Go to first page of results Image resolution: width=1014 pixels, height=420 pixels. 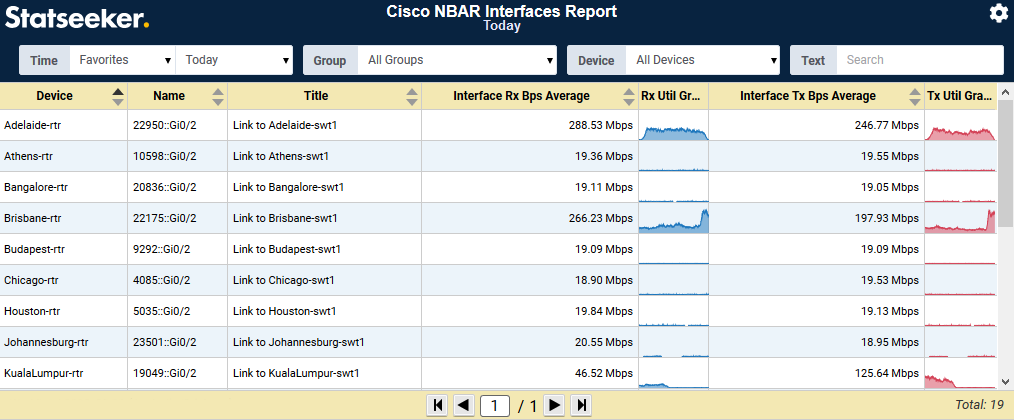[x=437, y=405]
